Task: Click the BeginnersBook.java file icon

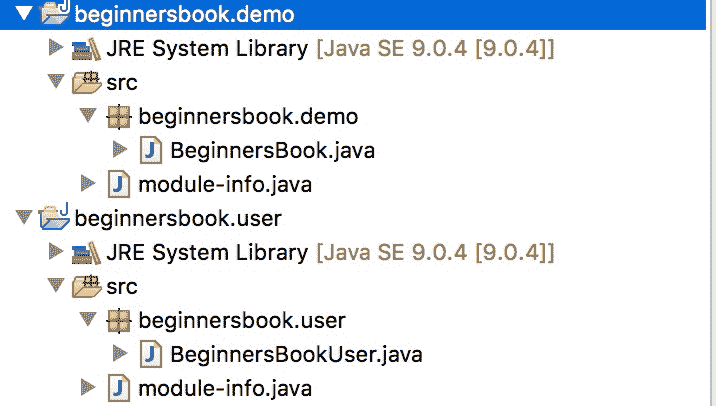Action: click(150, 150)
